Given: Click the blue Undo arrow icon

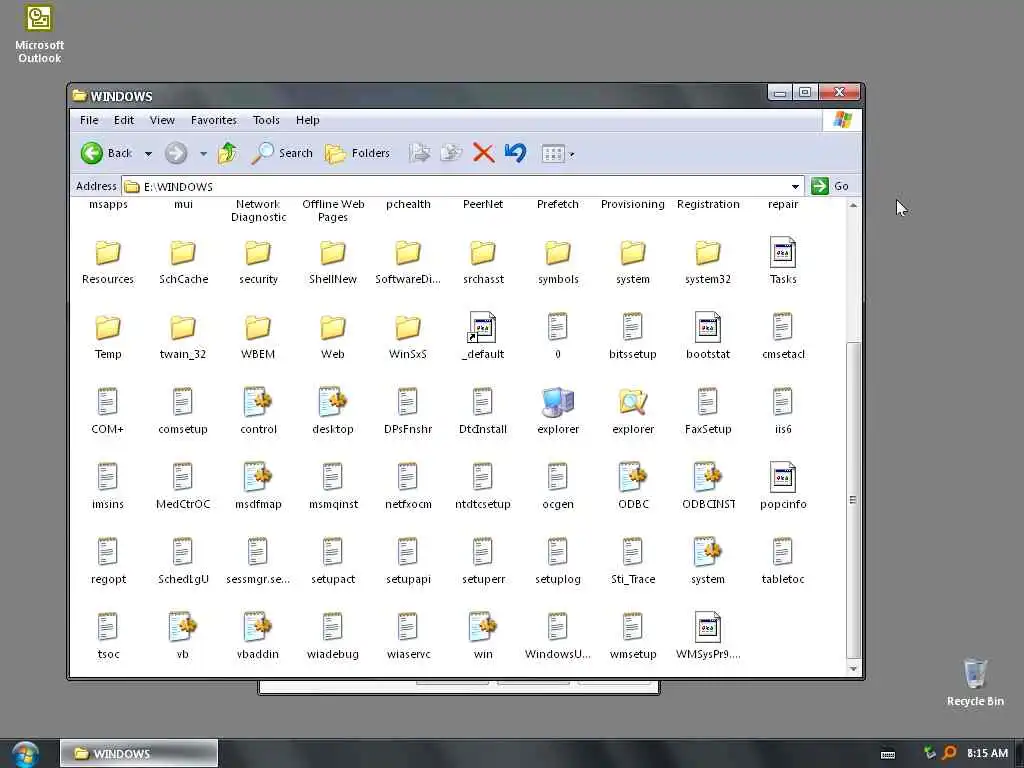Looking at the screenshot, I should pyautogui.click(x=515, y=153).
